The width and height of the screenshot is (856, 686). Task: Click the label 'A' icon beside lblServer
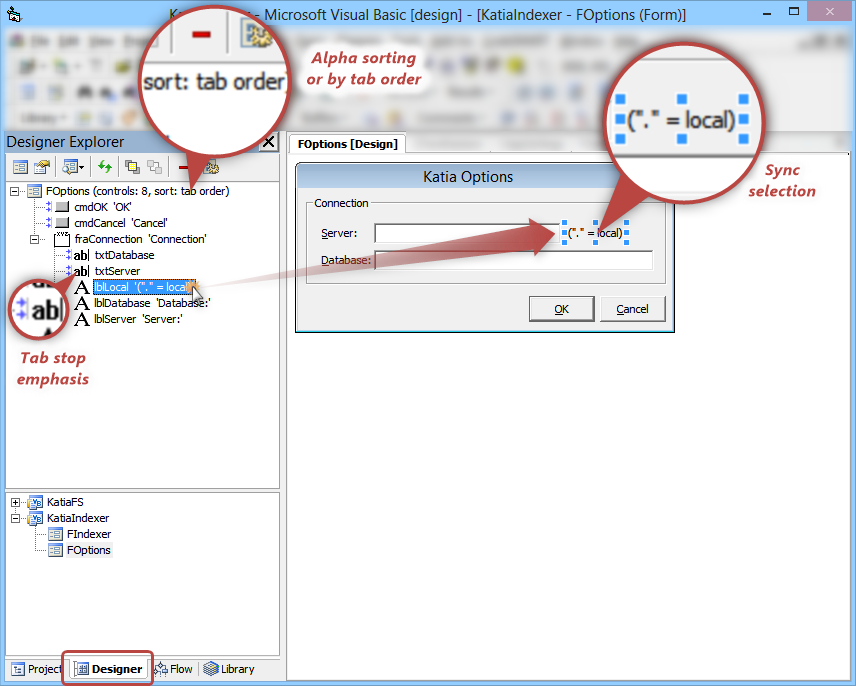(82, 319)
